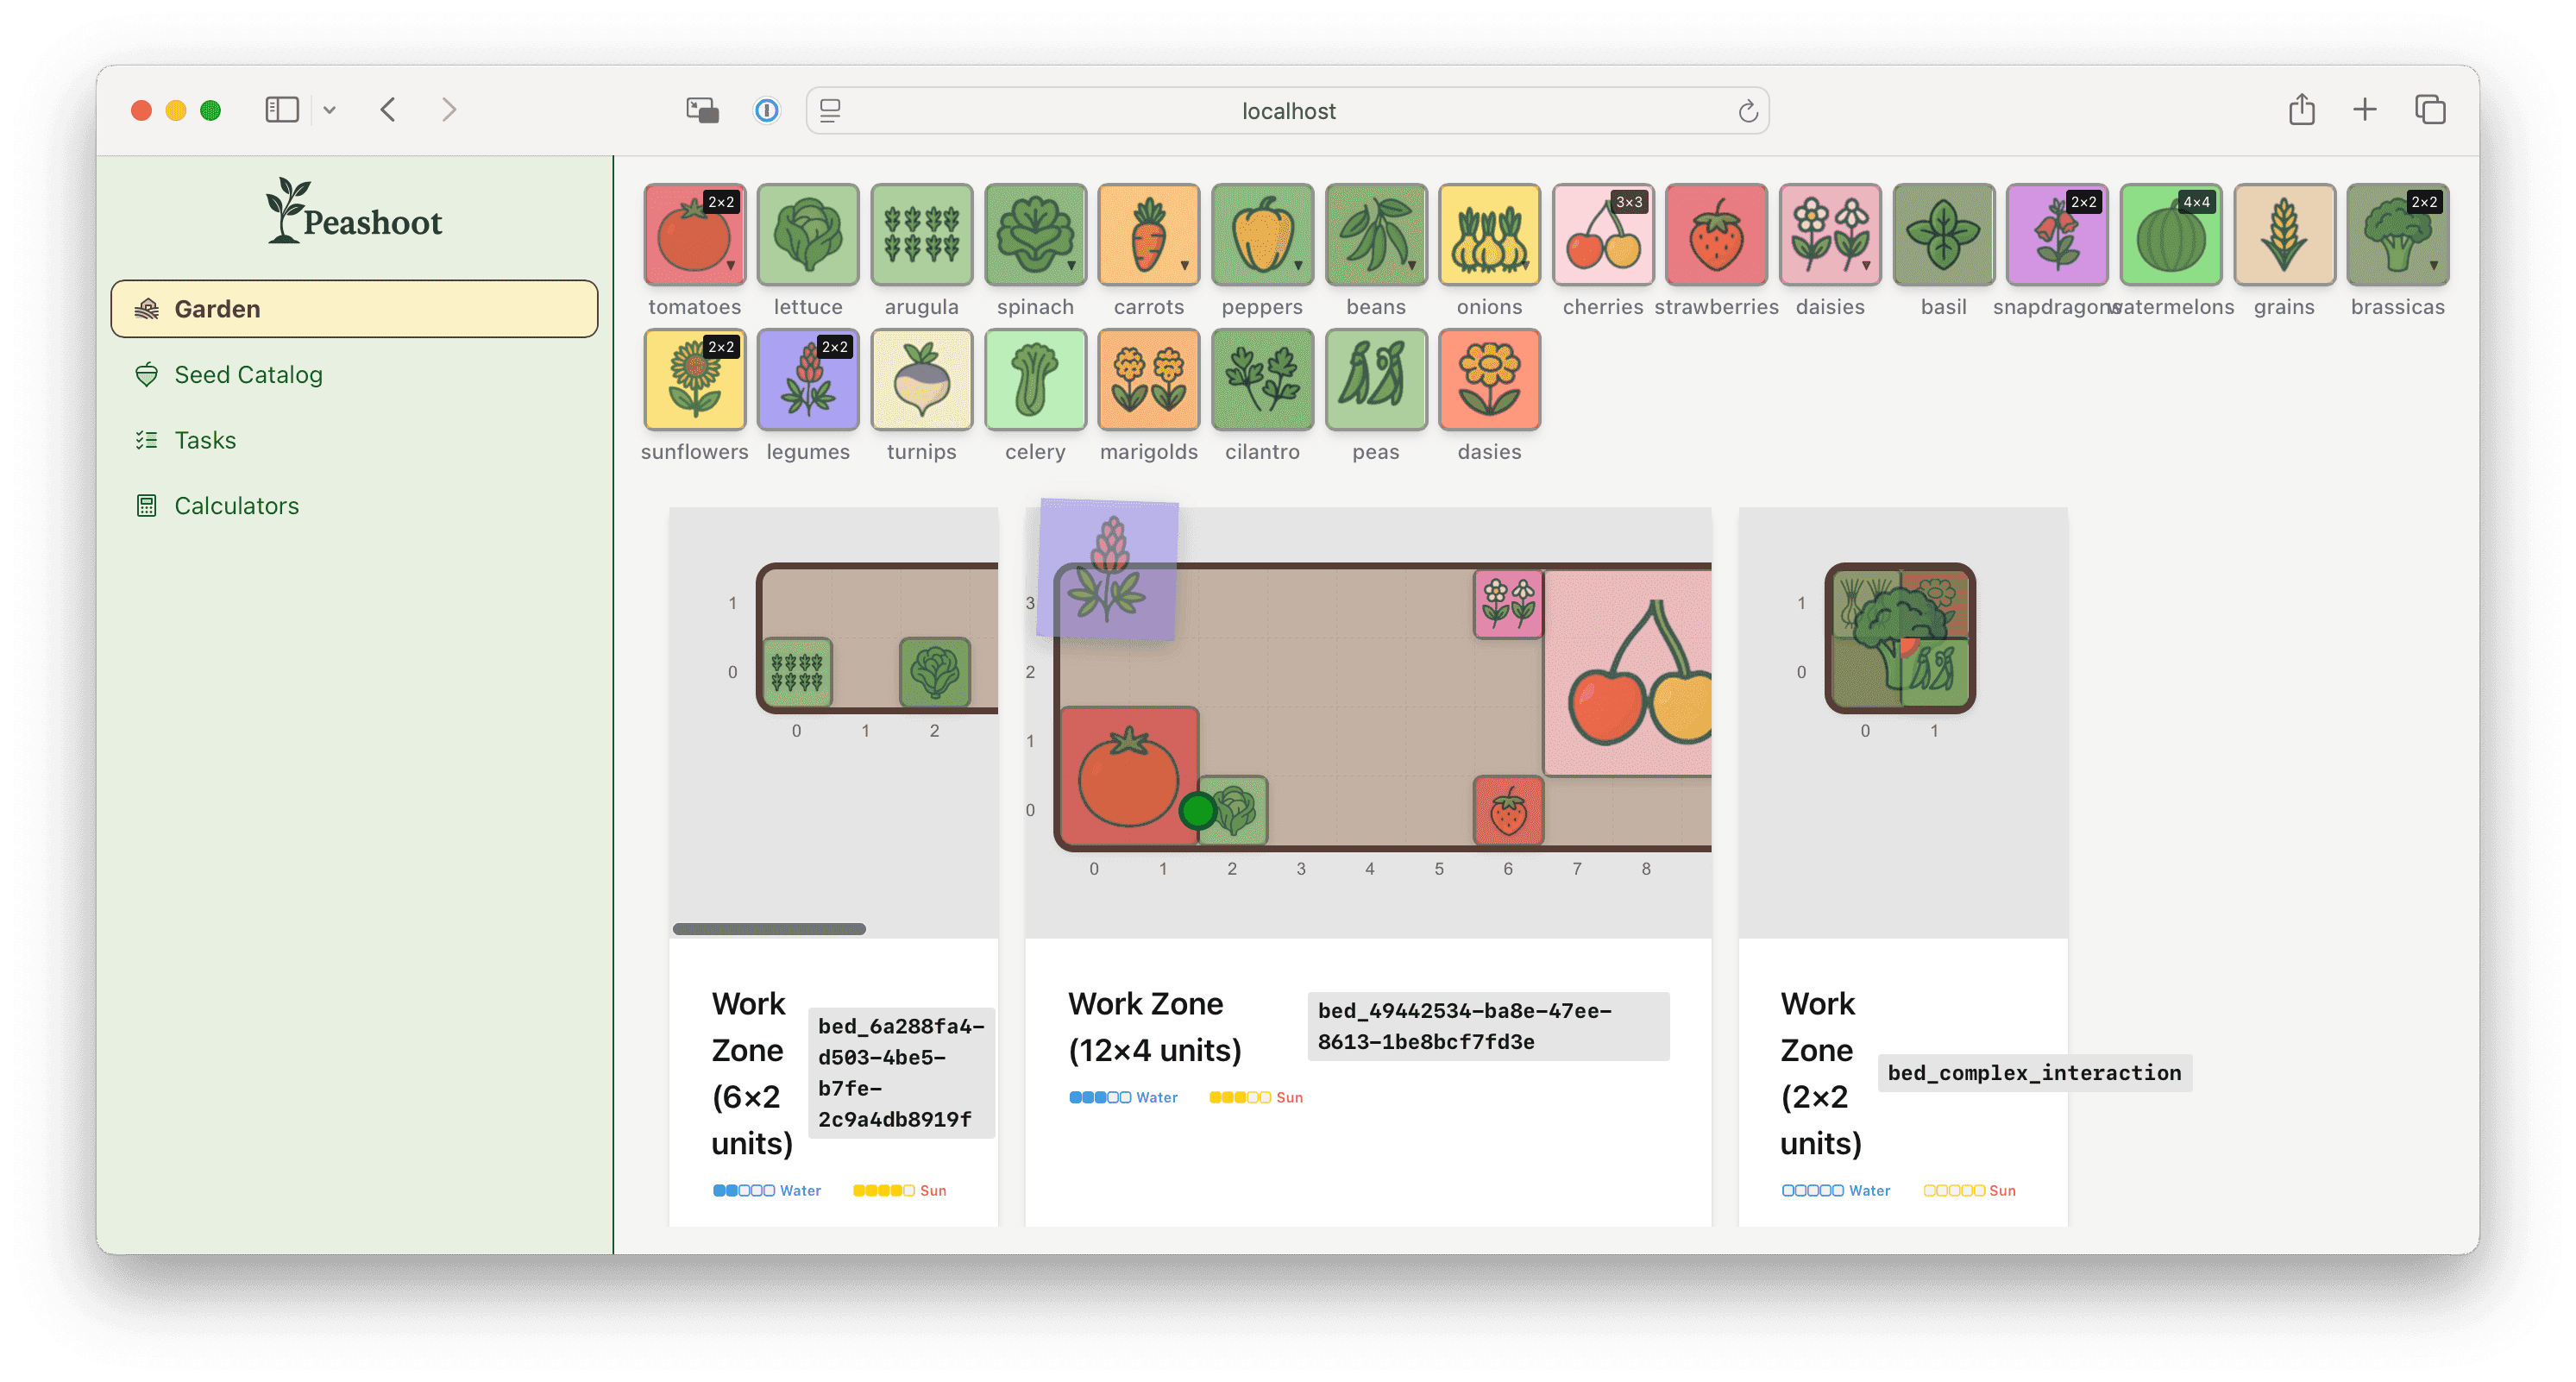Open the Safari Share menu
Viewport: 2576px width, 1382px height.
coord(2301,109)
